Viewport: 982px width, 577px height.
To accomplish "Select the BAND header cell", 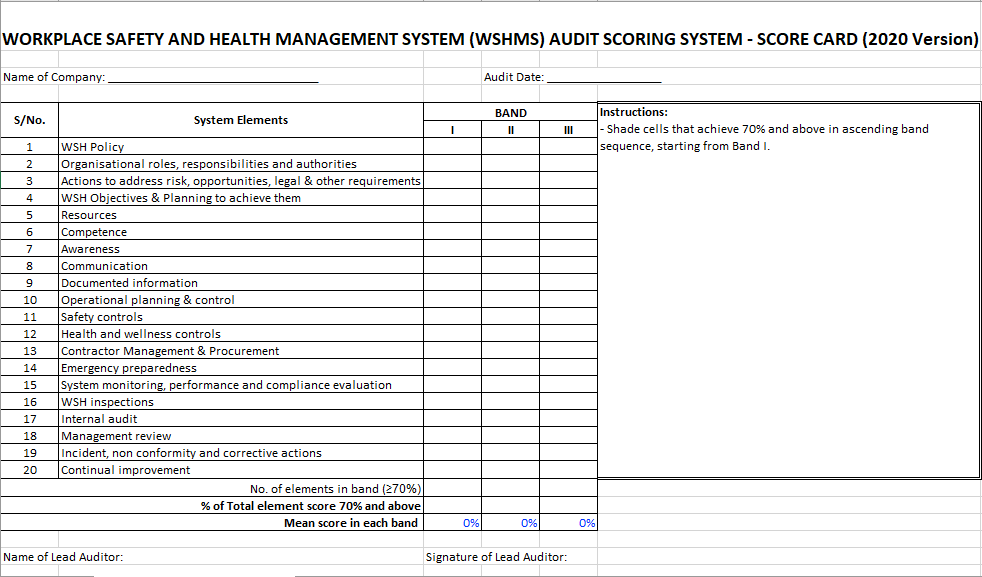I will click(510, 113).
